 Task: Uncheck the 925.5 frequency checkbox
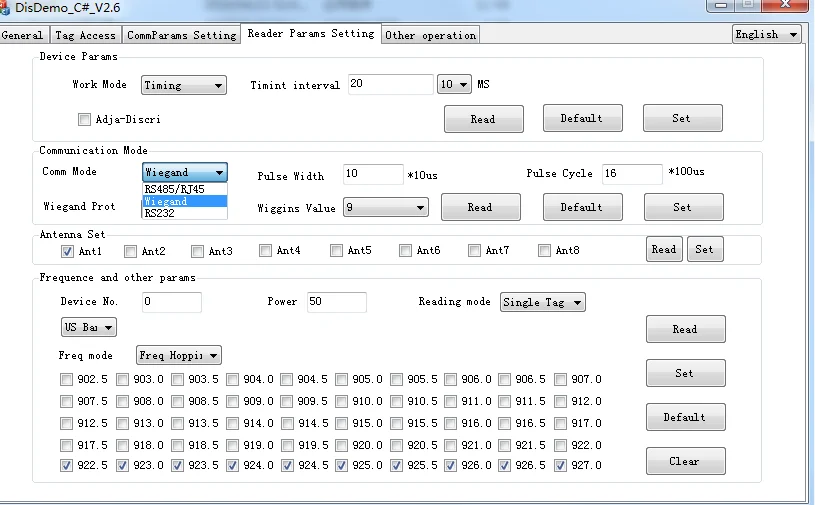point(396,466)
